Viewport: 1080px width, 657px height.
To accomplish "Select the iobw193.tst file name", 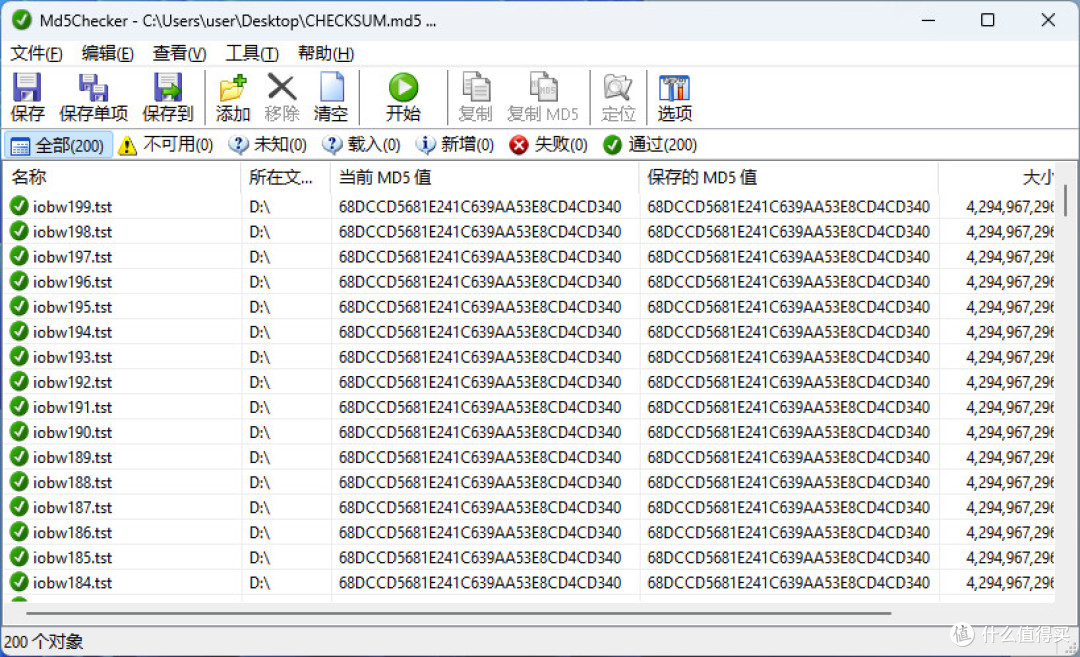I will coord(72,357).
